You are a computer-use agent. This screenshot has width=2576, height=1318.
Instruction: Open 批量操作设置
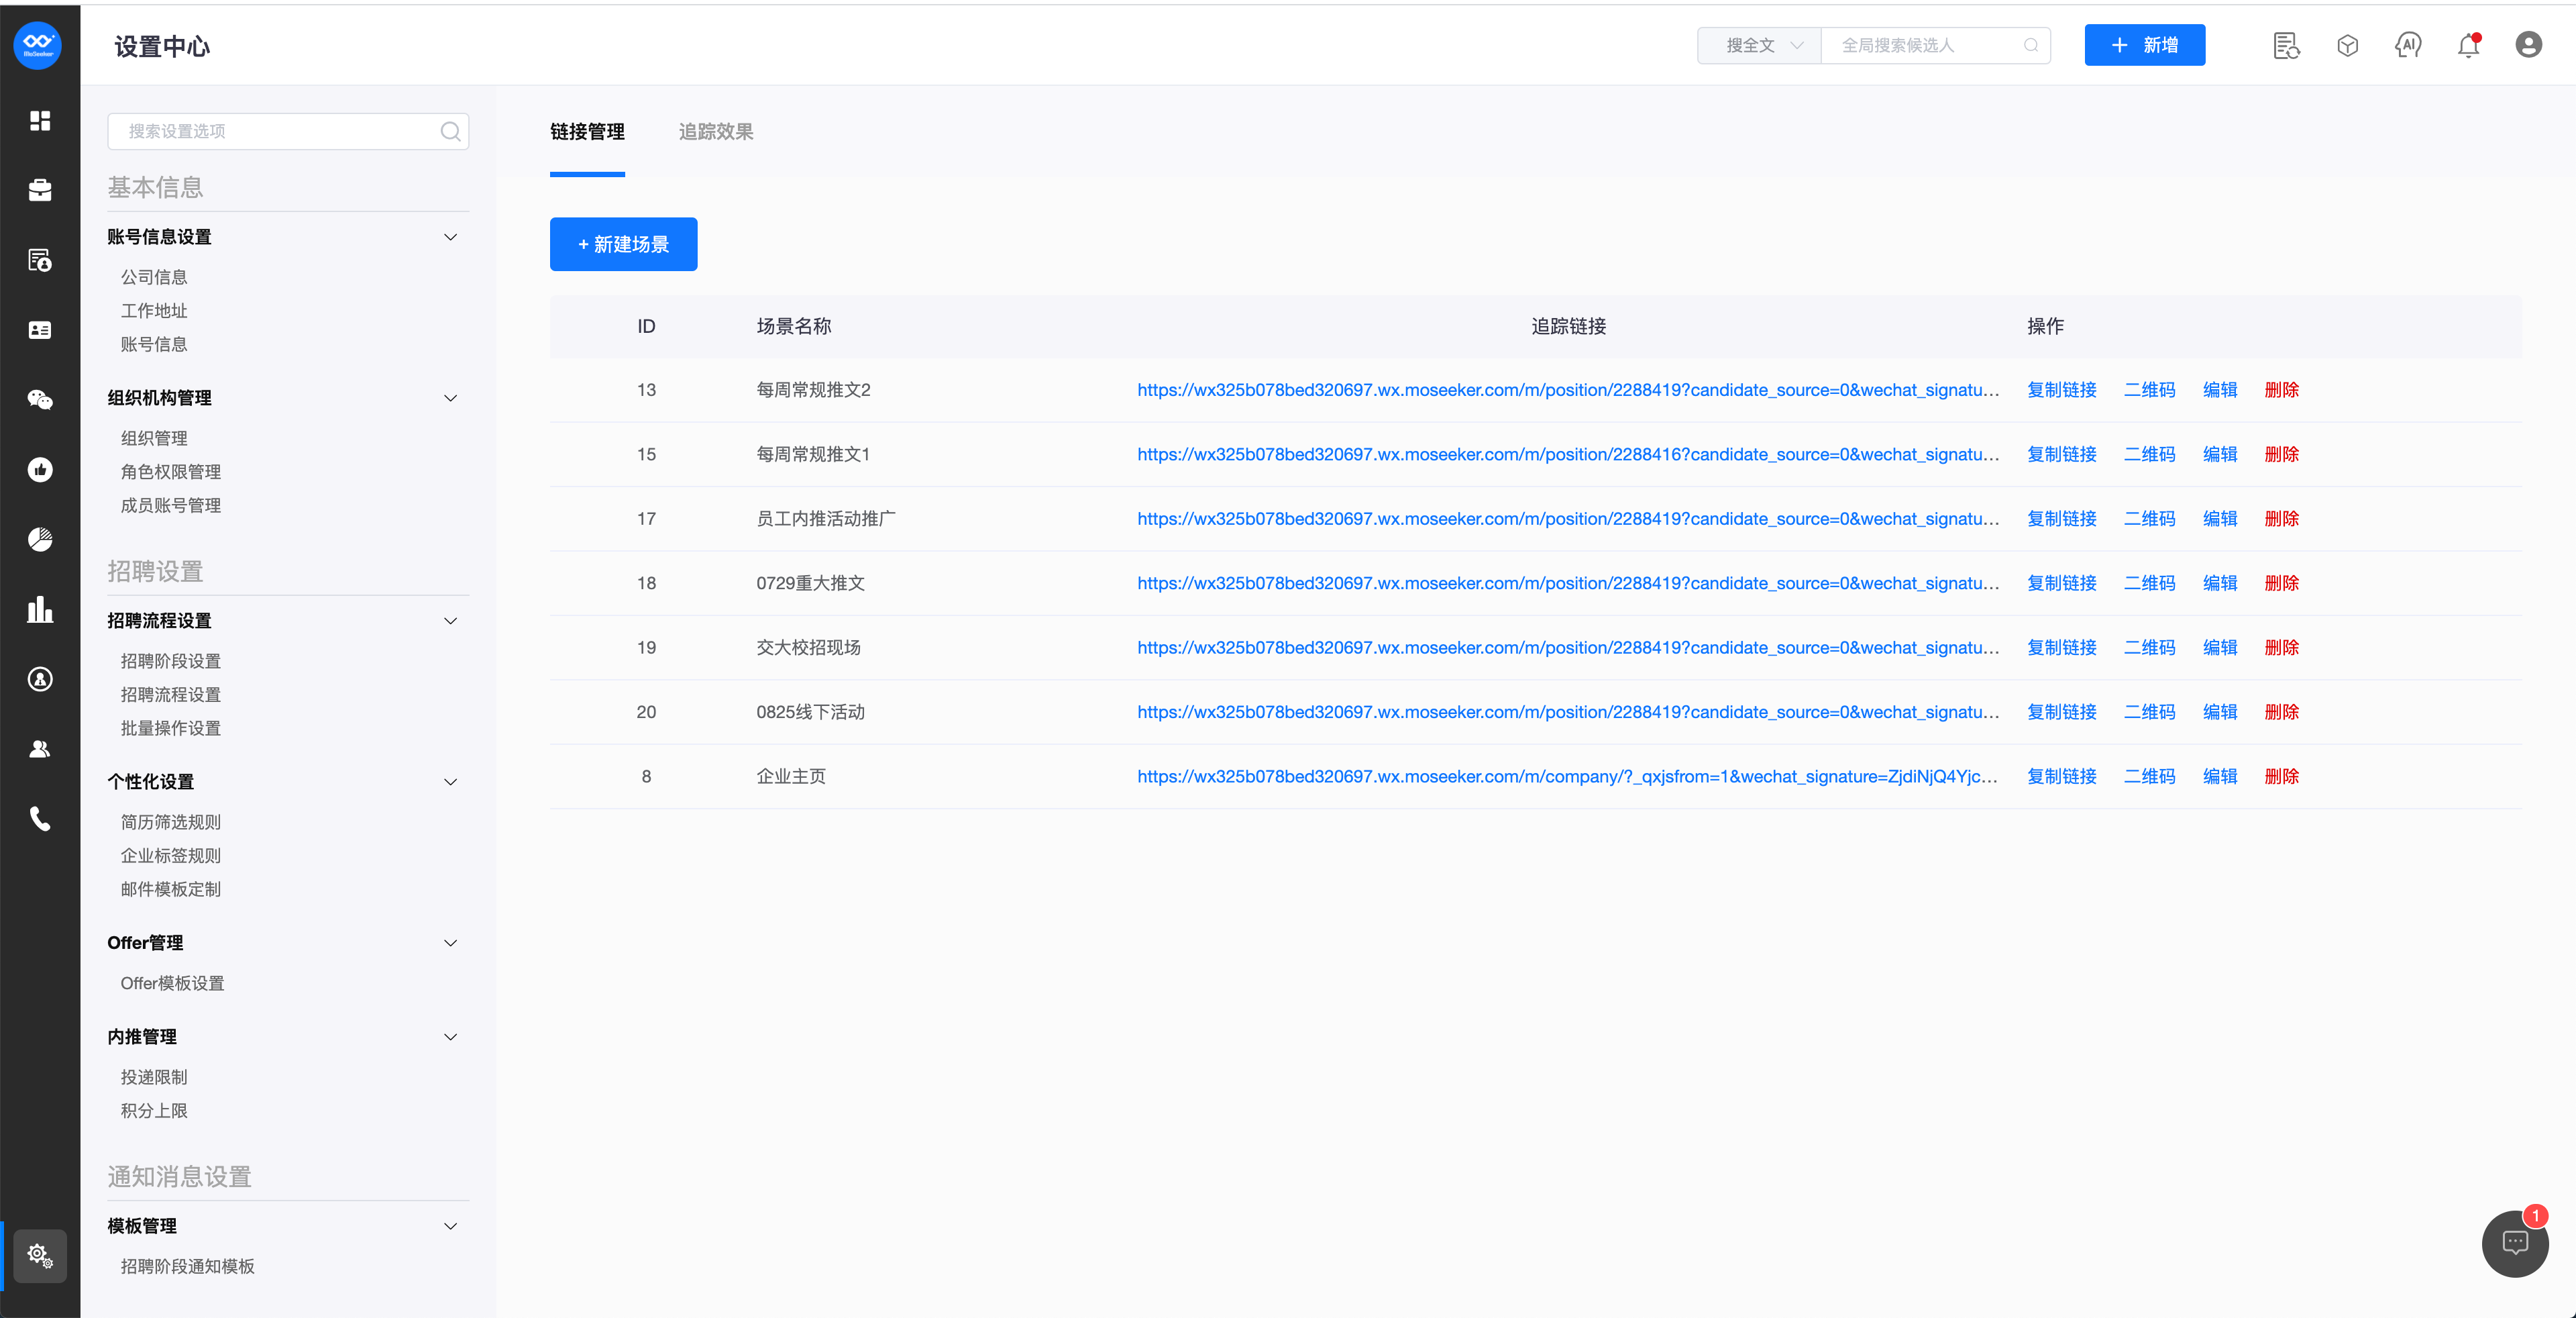[171, 728]
